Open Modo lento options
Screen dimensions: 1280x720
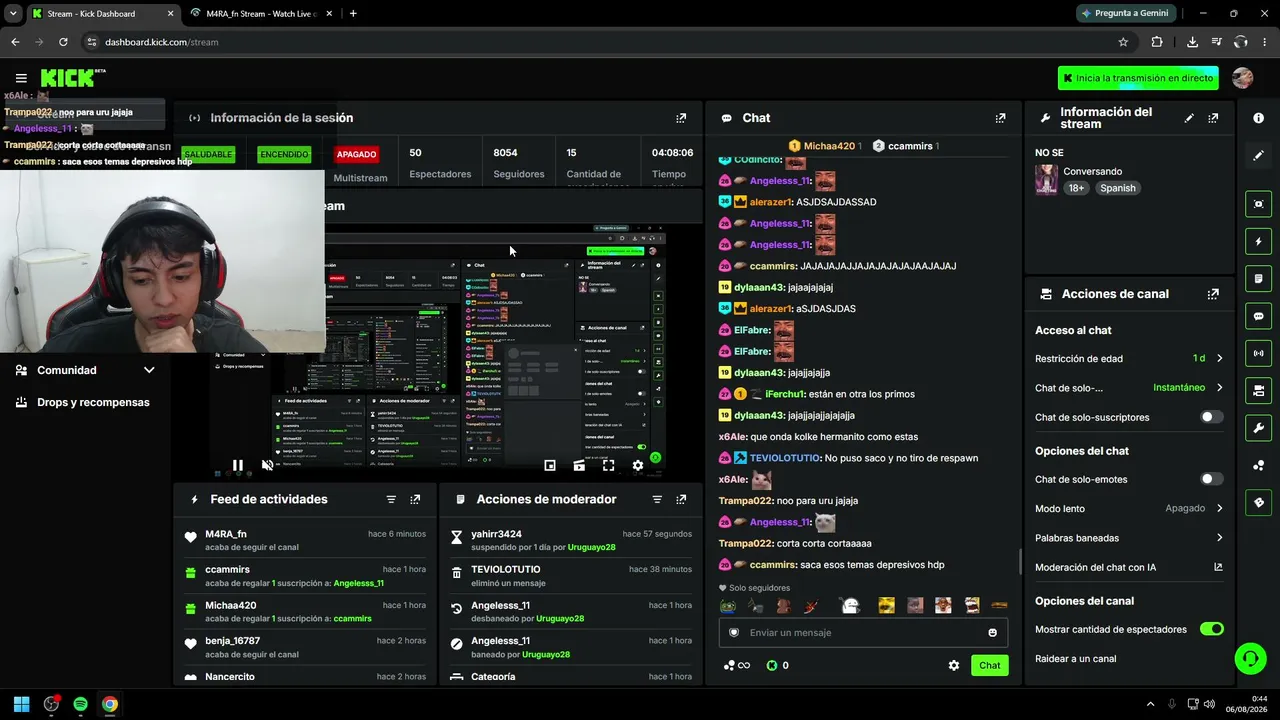click(x=1129, y=508)
